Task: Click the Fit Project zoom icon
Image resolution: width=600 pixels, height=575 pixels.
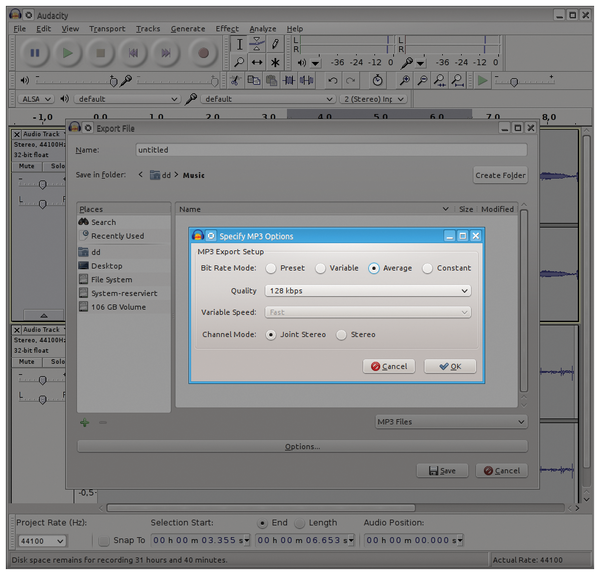Action: pyautogui.click(x=457, y=80)
